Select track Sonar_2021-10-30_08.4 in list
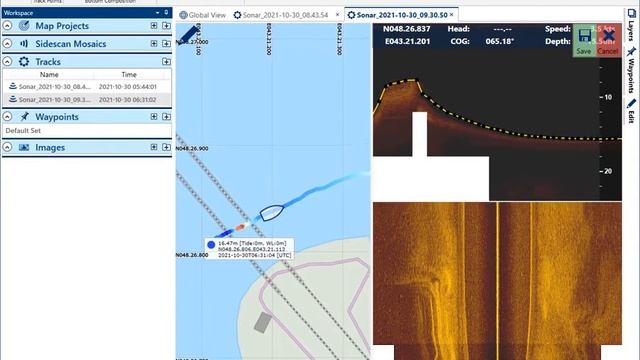Image resolution: width=640 pixels, height=360 pixels. pos(87,87)
